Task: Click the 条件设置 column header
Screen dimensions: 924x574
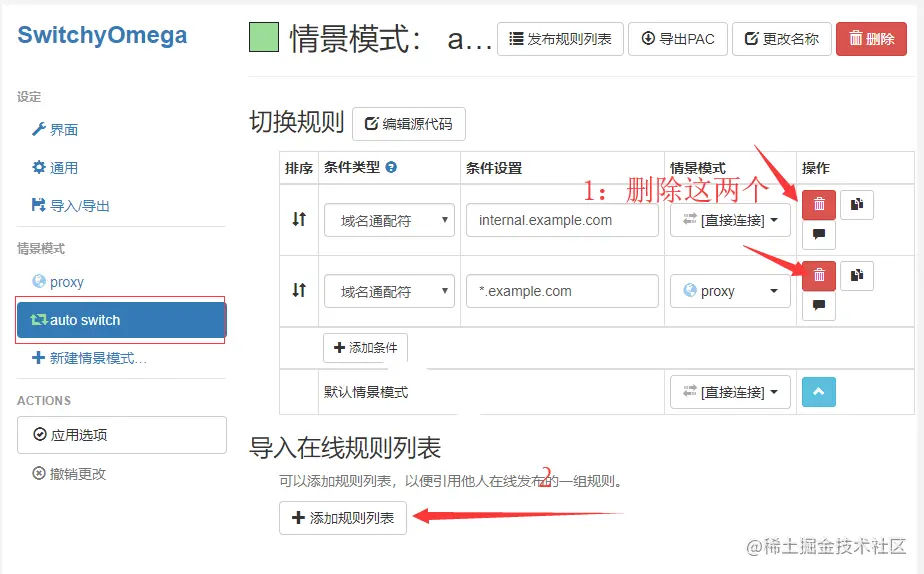Action: pyautogui.click(x=494, y=168)
